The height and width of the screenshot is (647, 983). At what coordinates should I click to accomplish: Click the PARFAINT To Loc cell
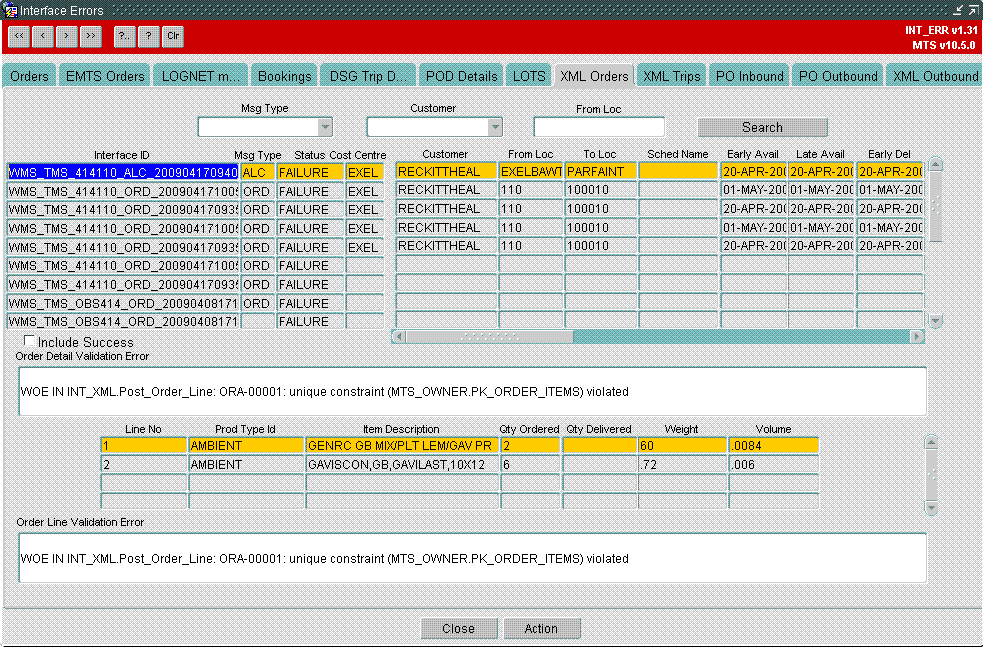pyautogui.click(x=601, y=172)
